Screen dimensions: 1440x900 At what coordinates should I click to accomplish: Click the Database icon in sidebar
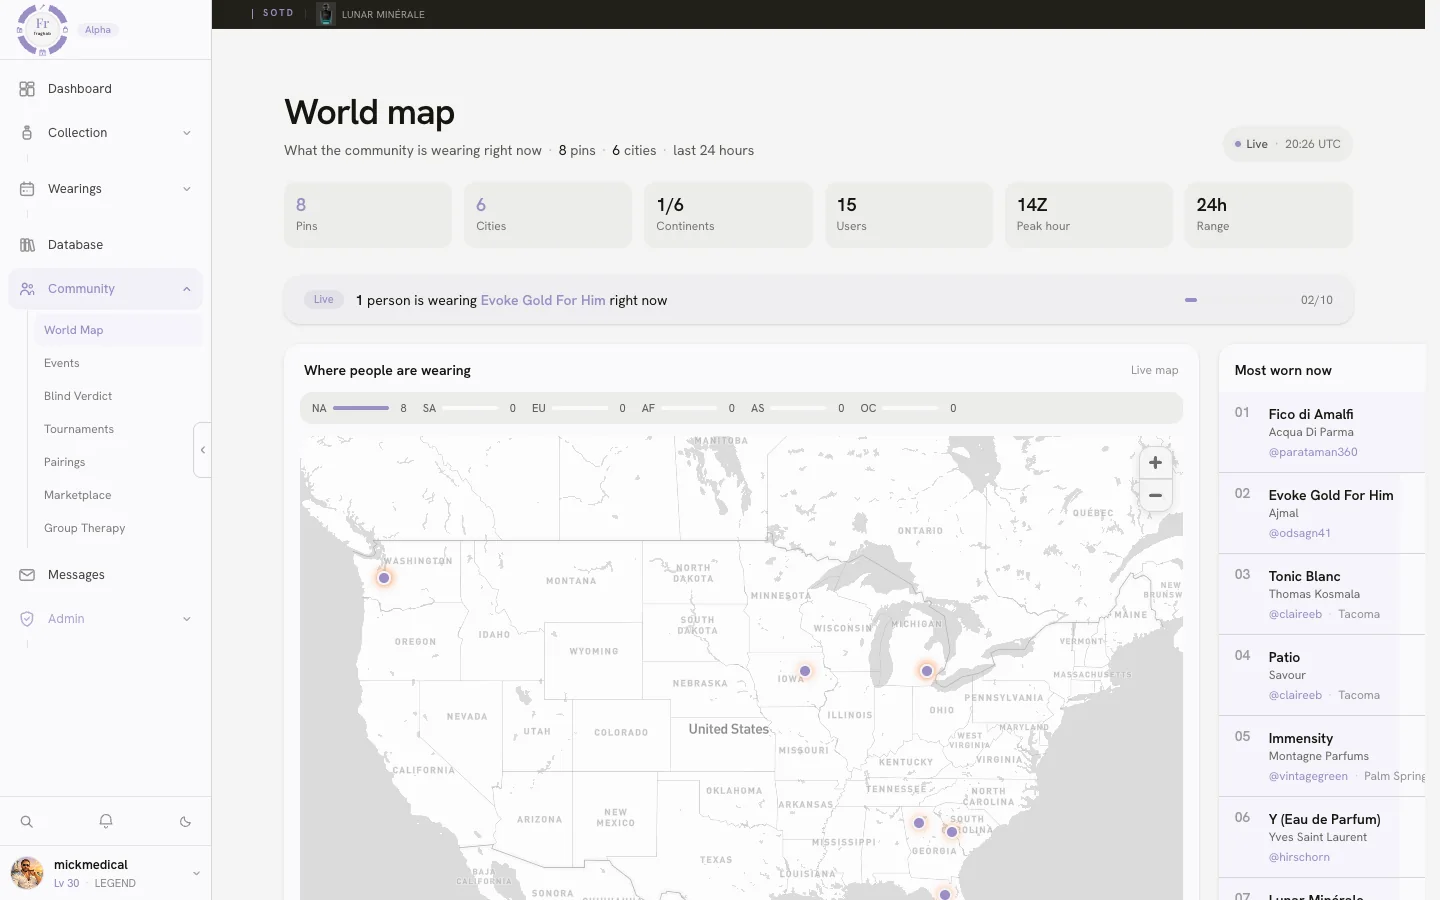click(27, 245)
